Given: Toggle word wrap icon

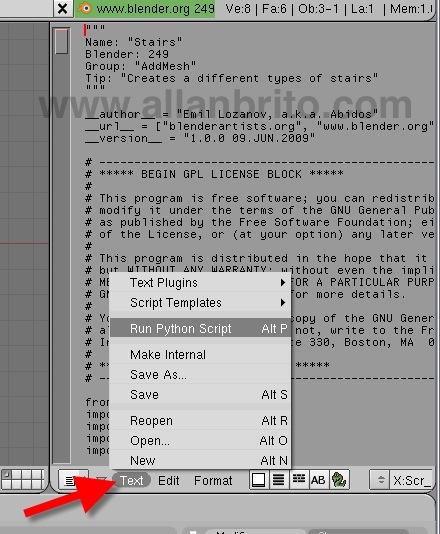Looking at the screenshot, I should coord(299,480).
